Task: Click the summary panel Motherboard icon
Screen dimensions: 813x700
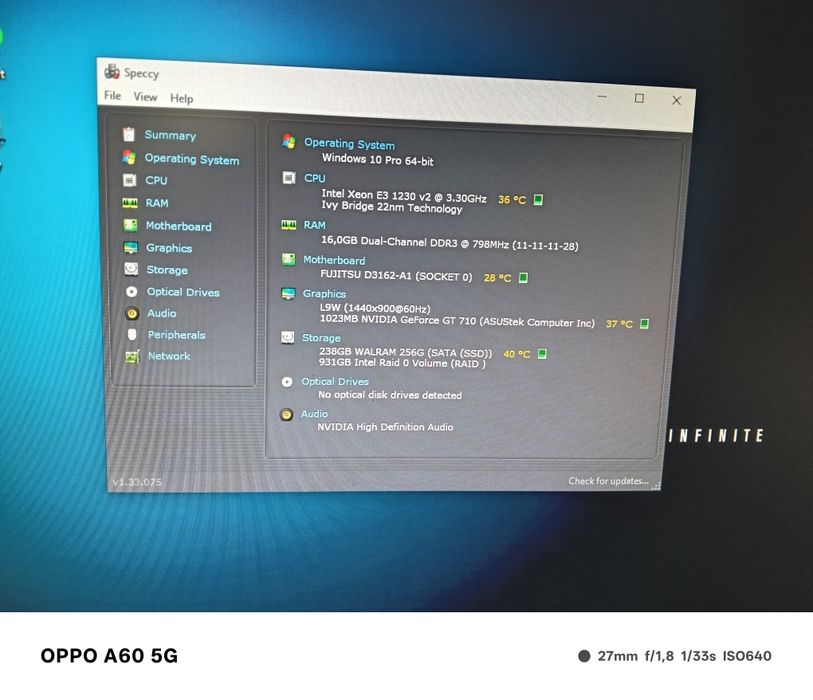Action: tap(288, 259)
